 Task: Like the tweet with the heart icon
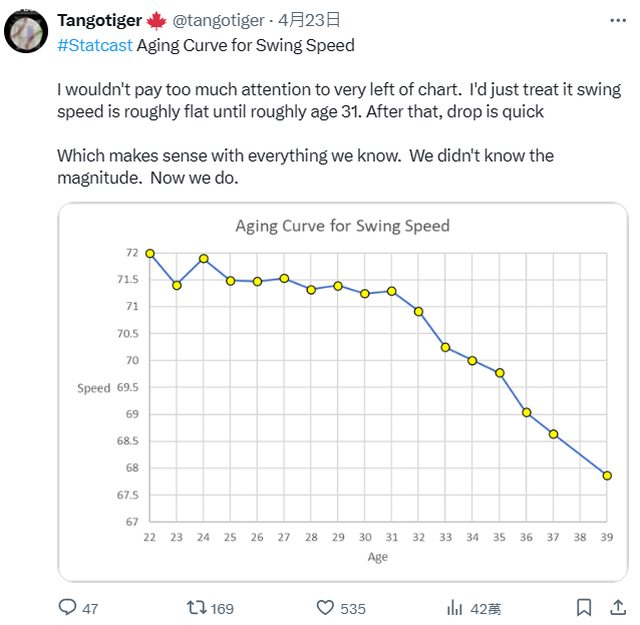325,607
